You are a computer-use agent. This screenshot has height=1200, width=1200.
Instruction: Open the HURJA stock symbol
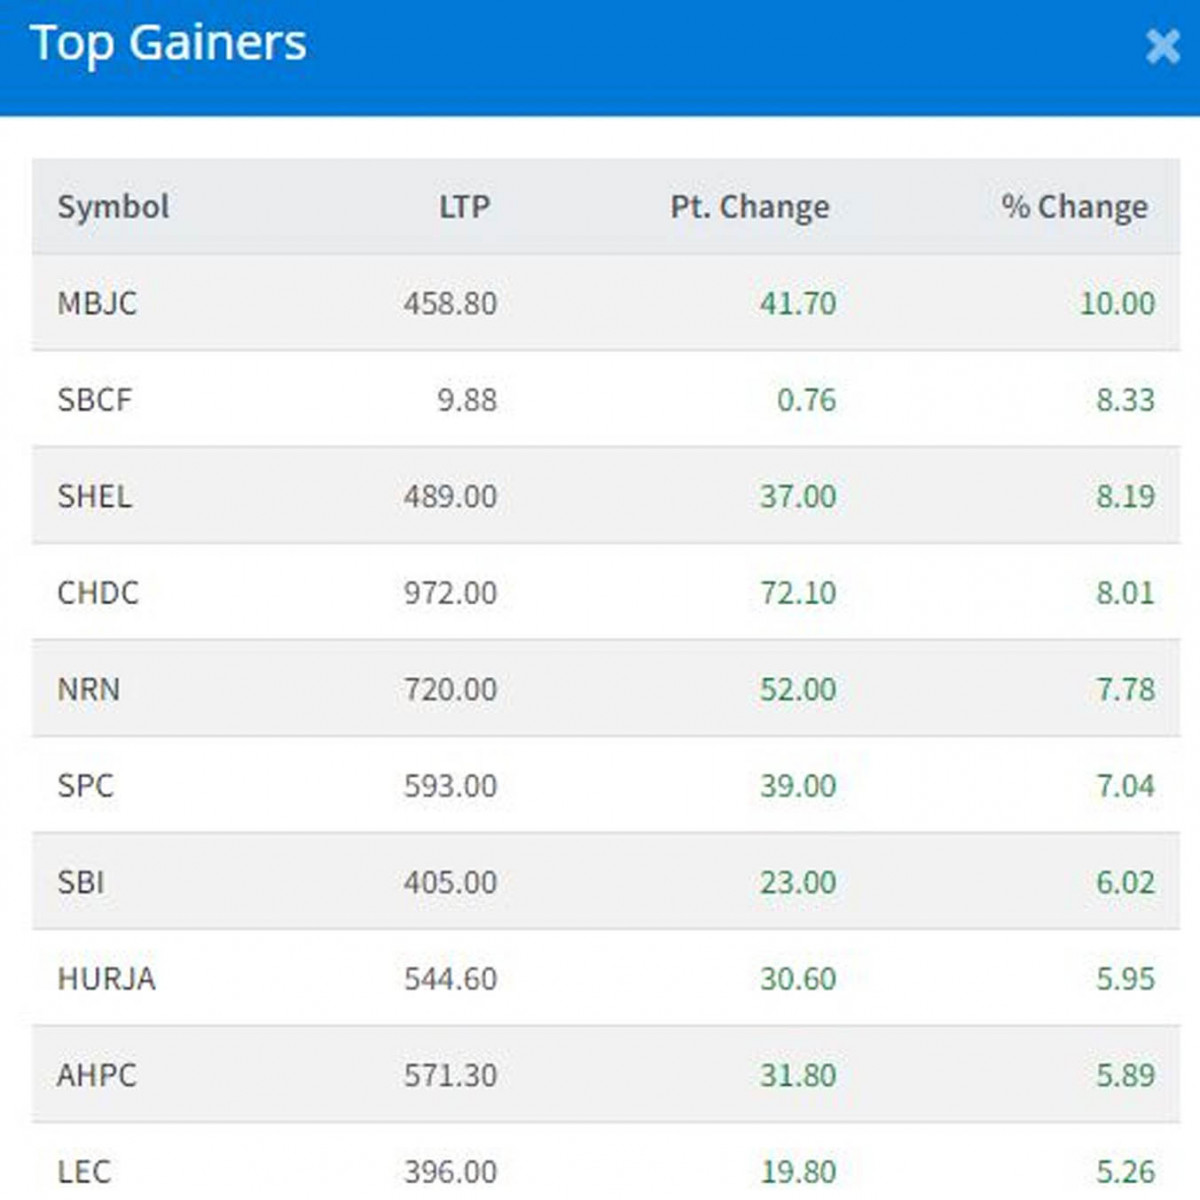pyautogui.click(x=107, y=979)
